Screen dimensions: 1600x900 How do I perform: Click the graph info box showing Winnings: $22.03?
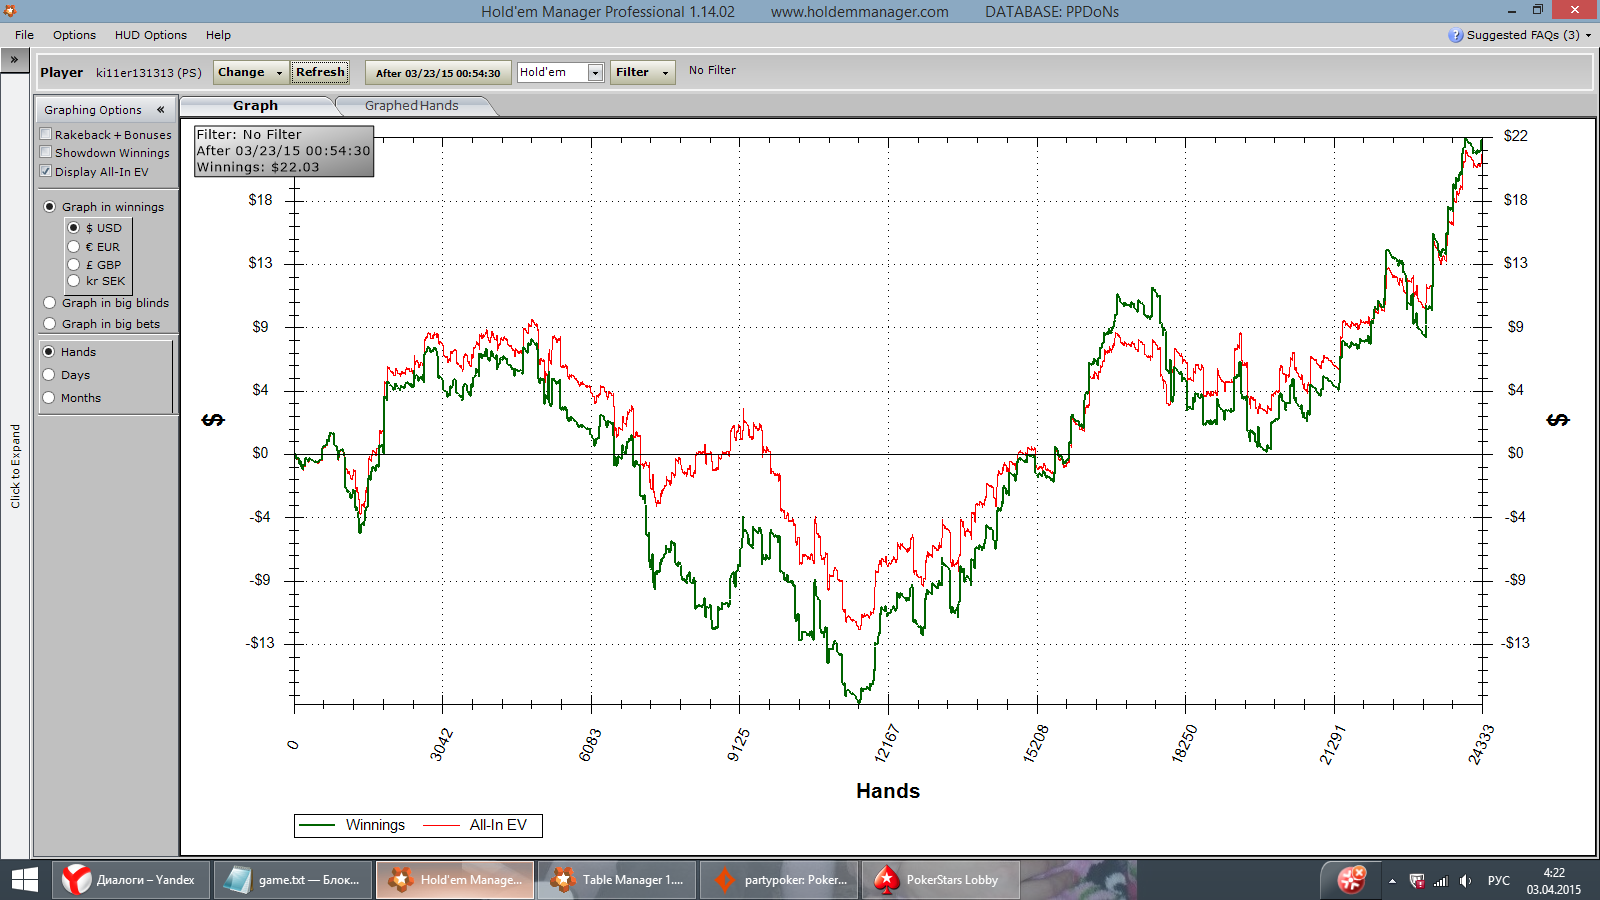[x=284, y=151]
